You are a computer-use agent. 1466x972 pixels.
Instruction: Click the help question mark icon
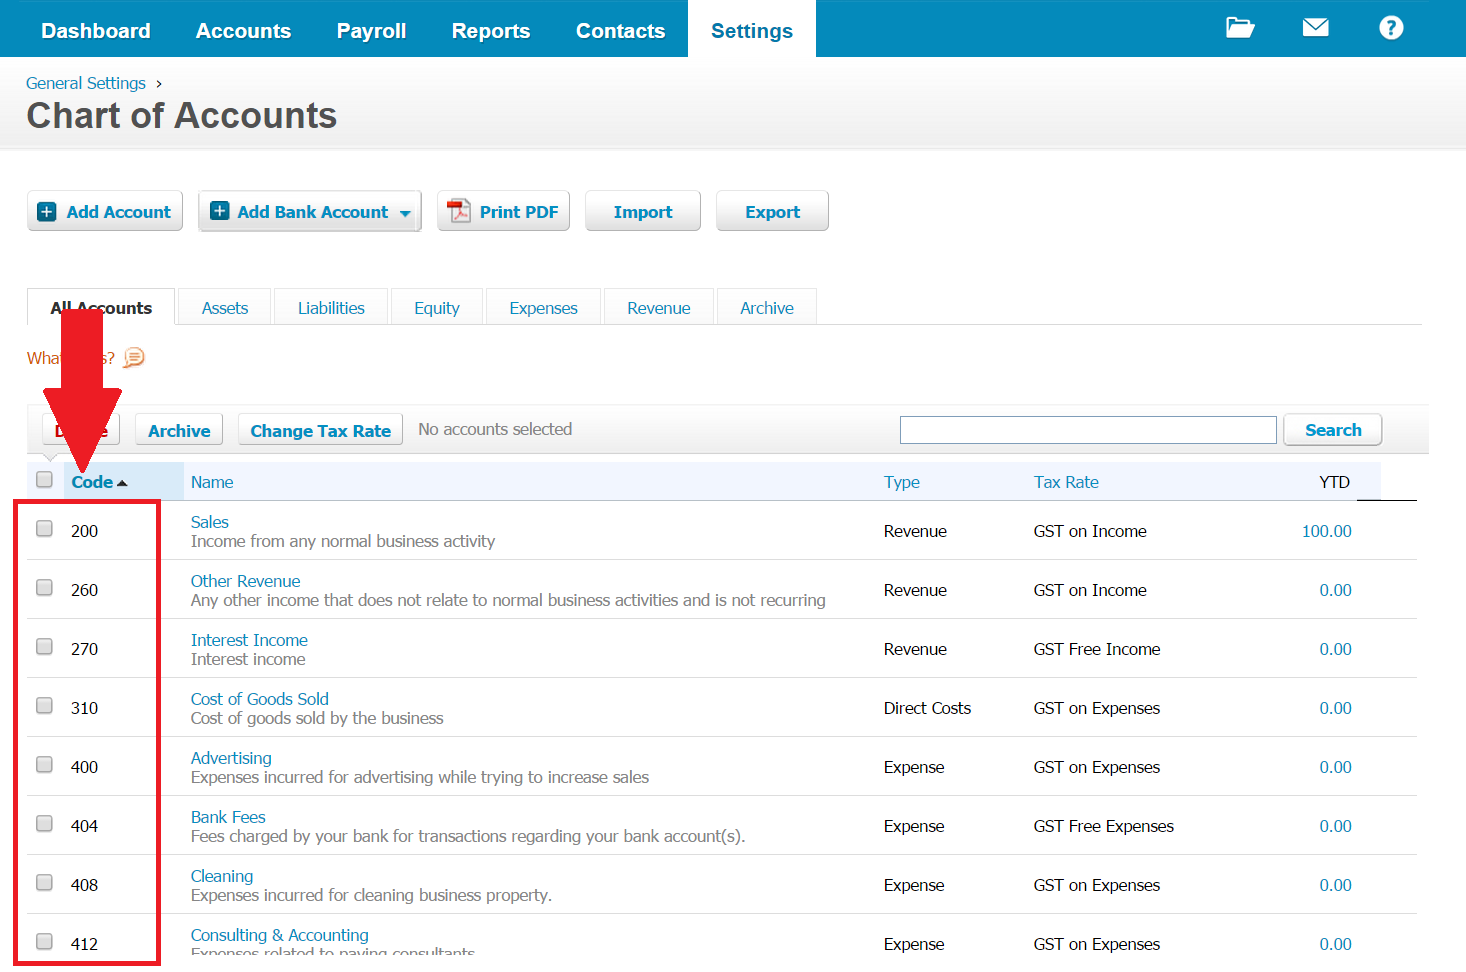pyautogui.click(x=1390, y=28)
